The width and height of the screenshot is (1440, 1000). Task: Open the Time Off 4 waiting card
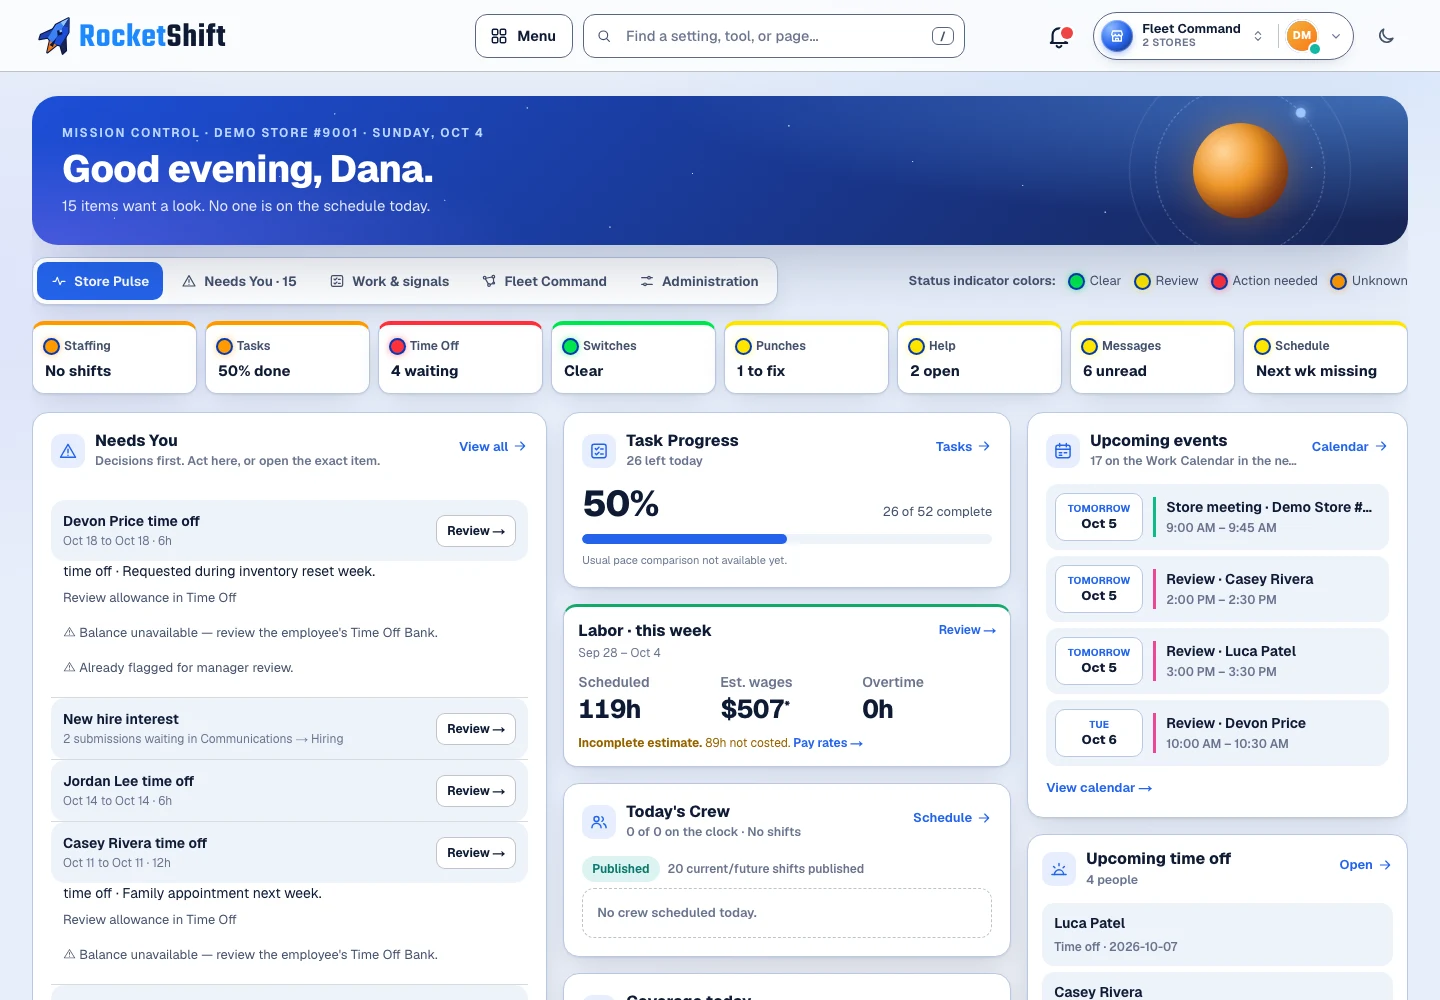[460, 358]
